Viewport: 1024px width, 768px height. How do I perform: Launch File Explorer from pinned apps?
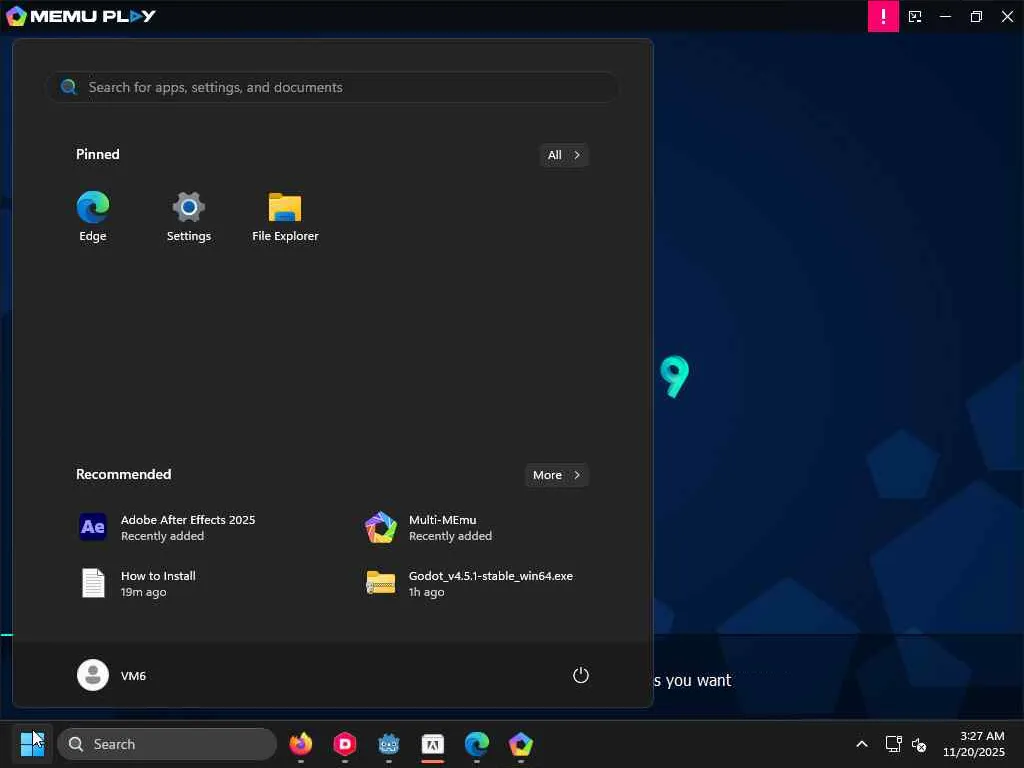pyautogui.click(x=285, y=217)
